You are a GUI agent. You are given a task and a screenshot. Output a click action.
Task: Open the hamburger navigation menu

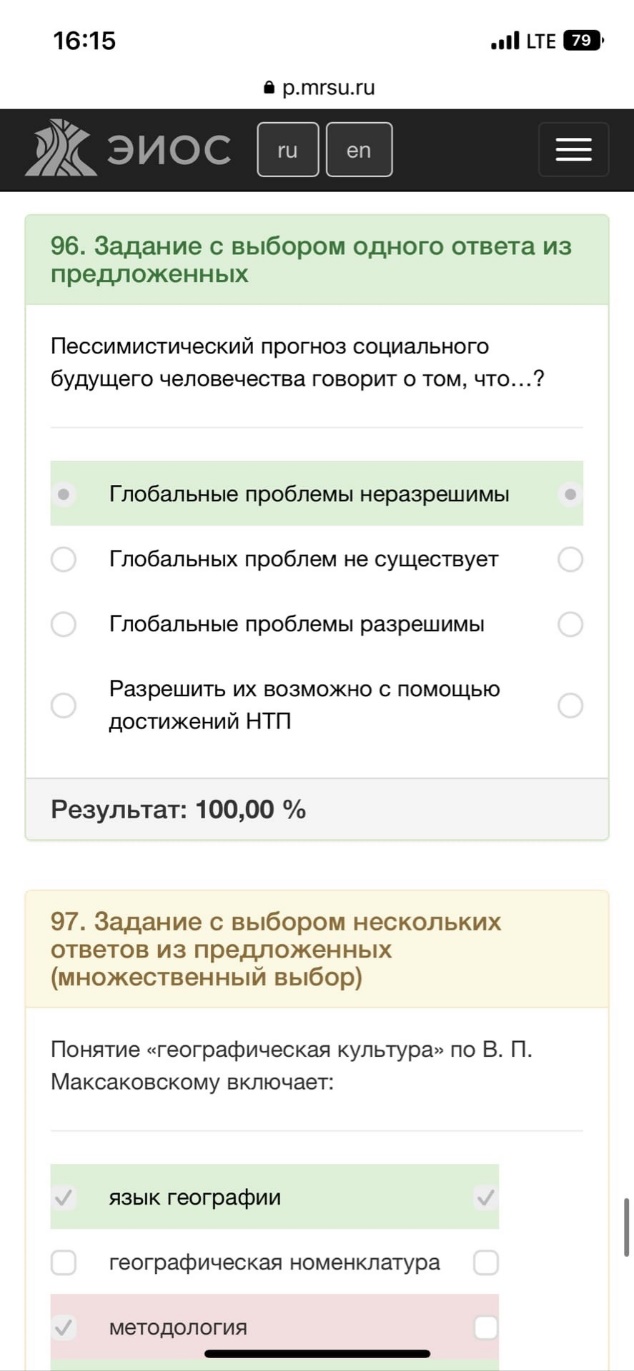click(573, 150)
